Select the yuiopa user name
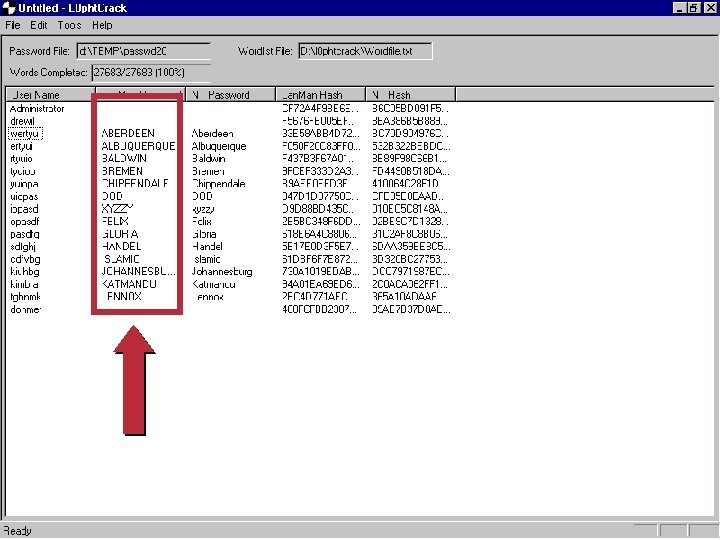720x540 pixels. click(24, 184)
